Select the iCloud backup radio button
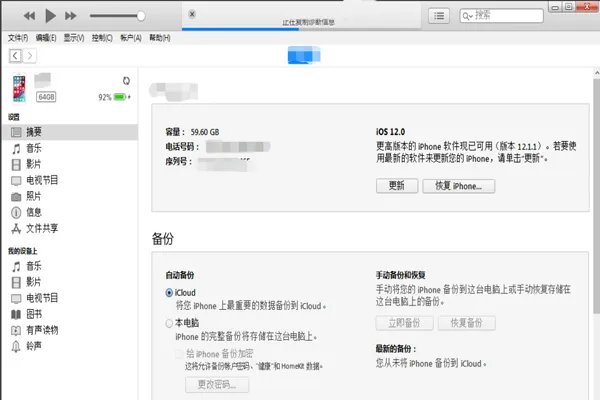 click(169, 293)
